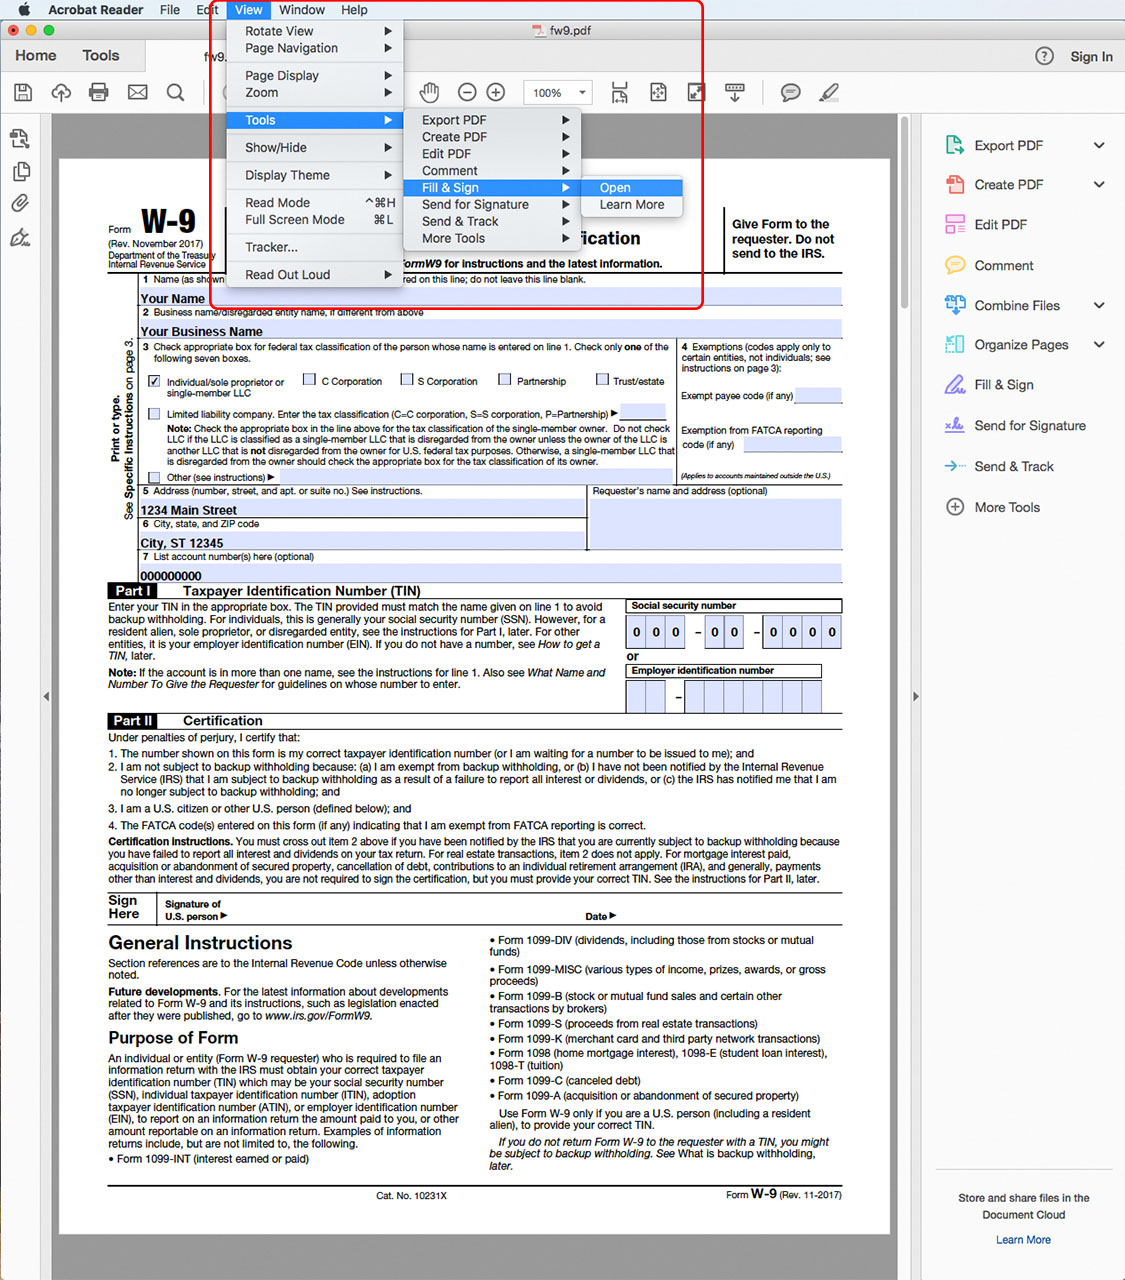Open Send & Track in right panel

pos(1013,467)
